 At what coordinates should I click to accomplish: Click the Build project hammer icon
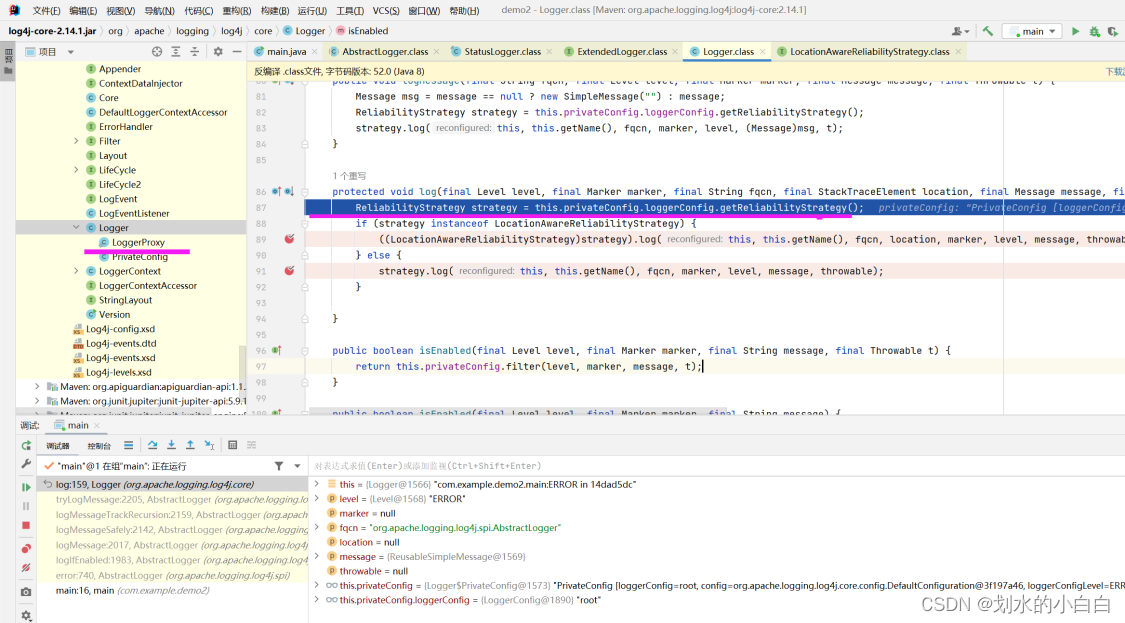coord(988,31)
